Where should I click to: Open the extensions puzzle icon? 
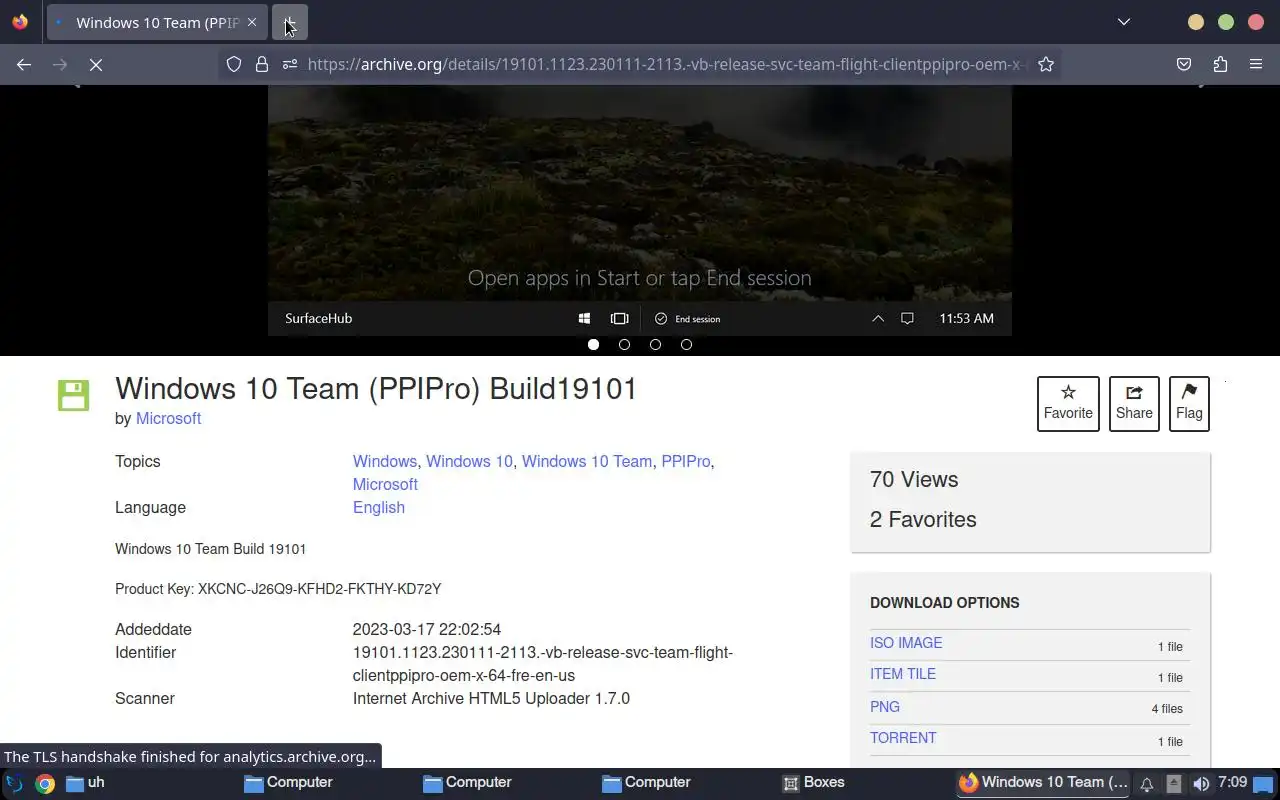[x=1220, y=64]
